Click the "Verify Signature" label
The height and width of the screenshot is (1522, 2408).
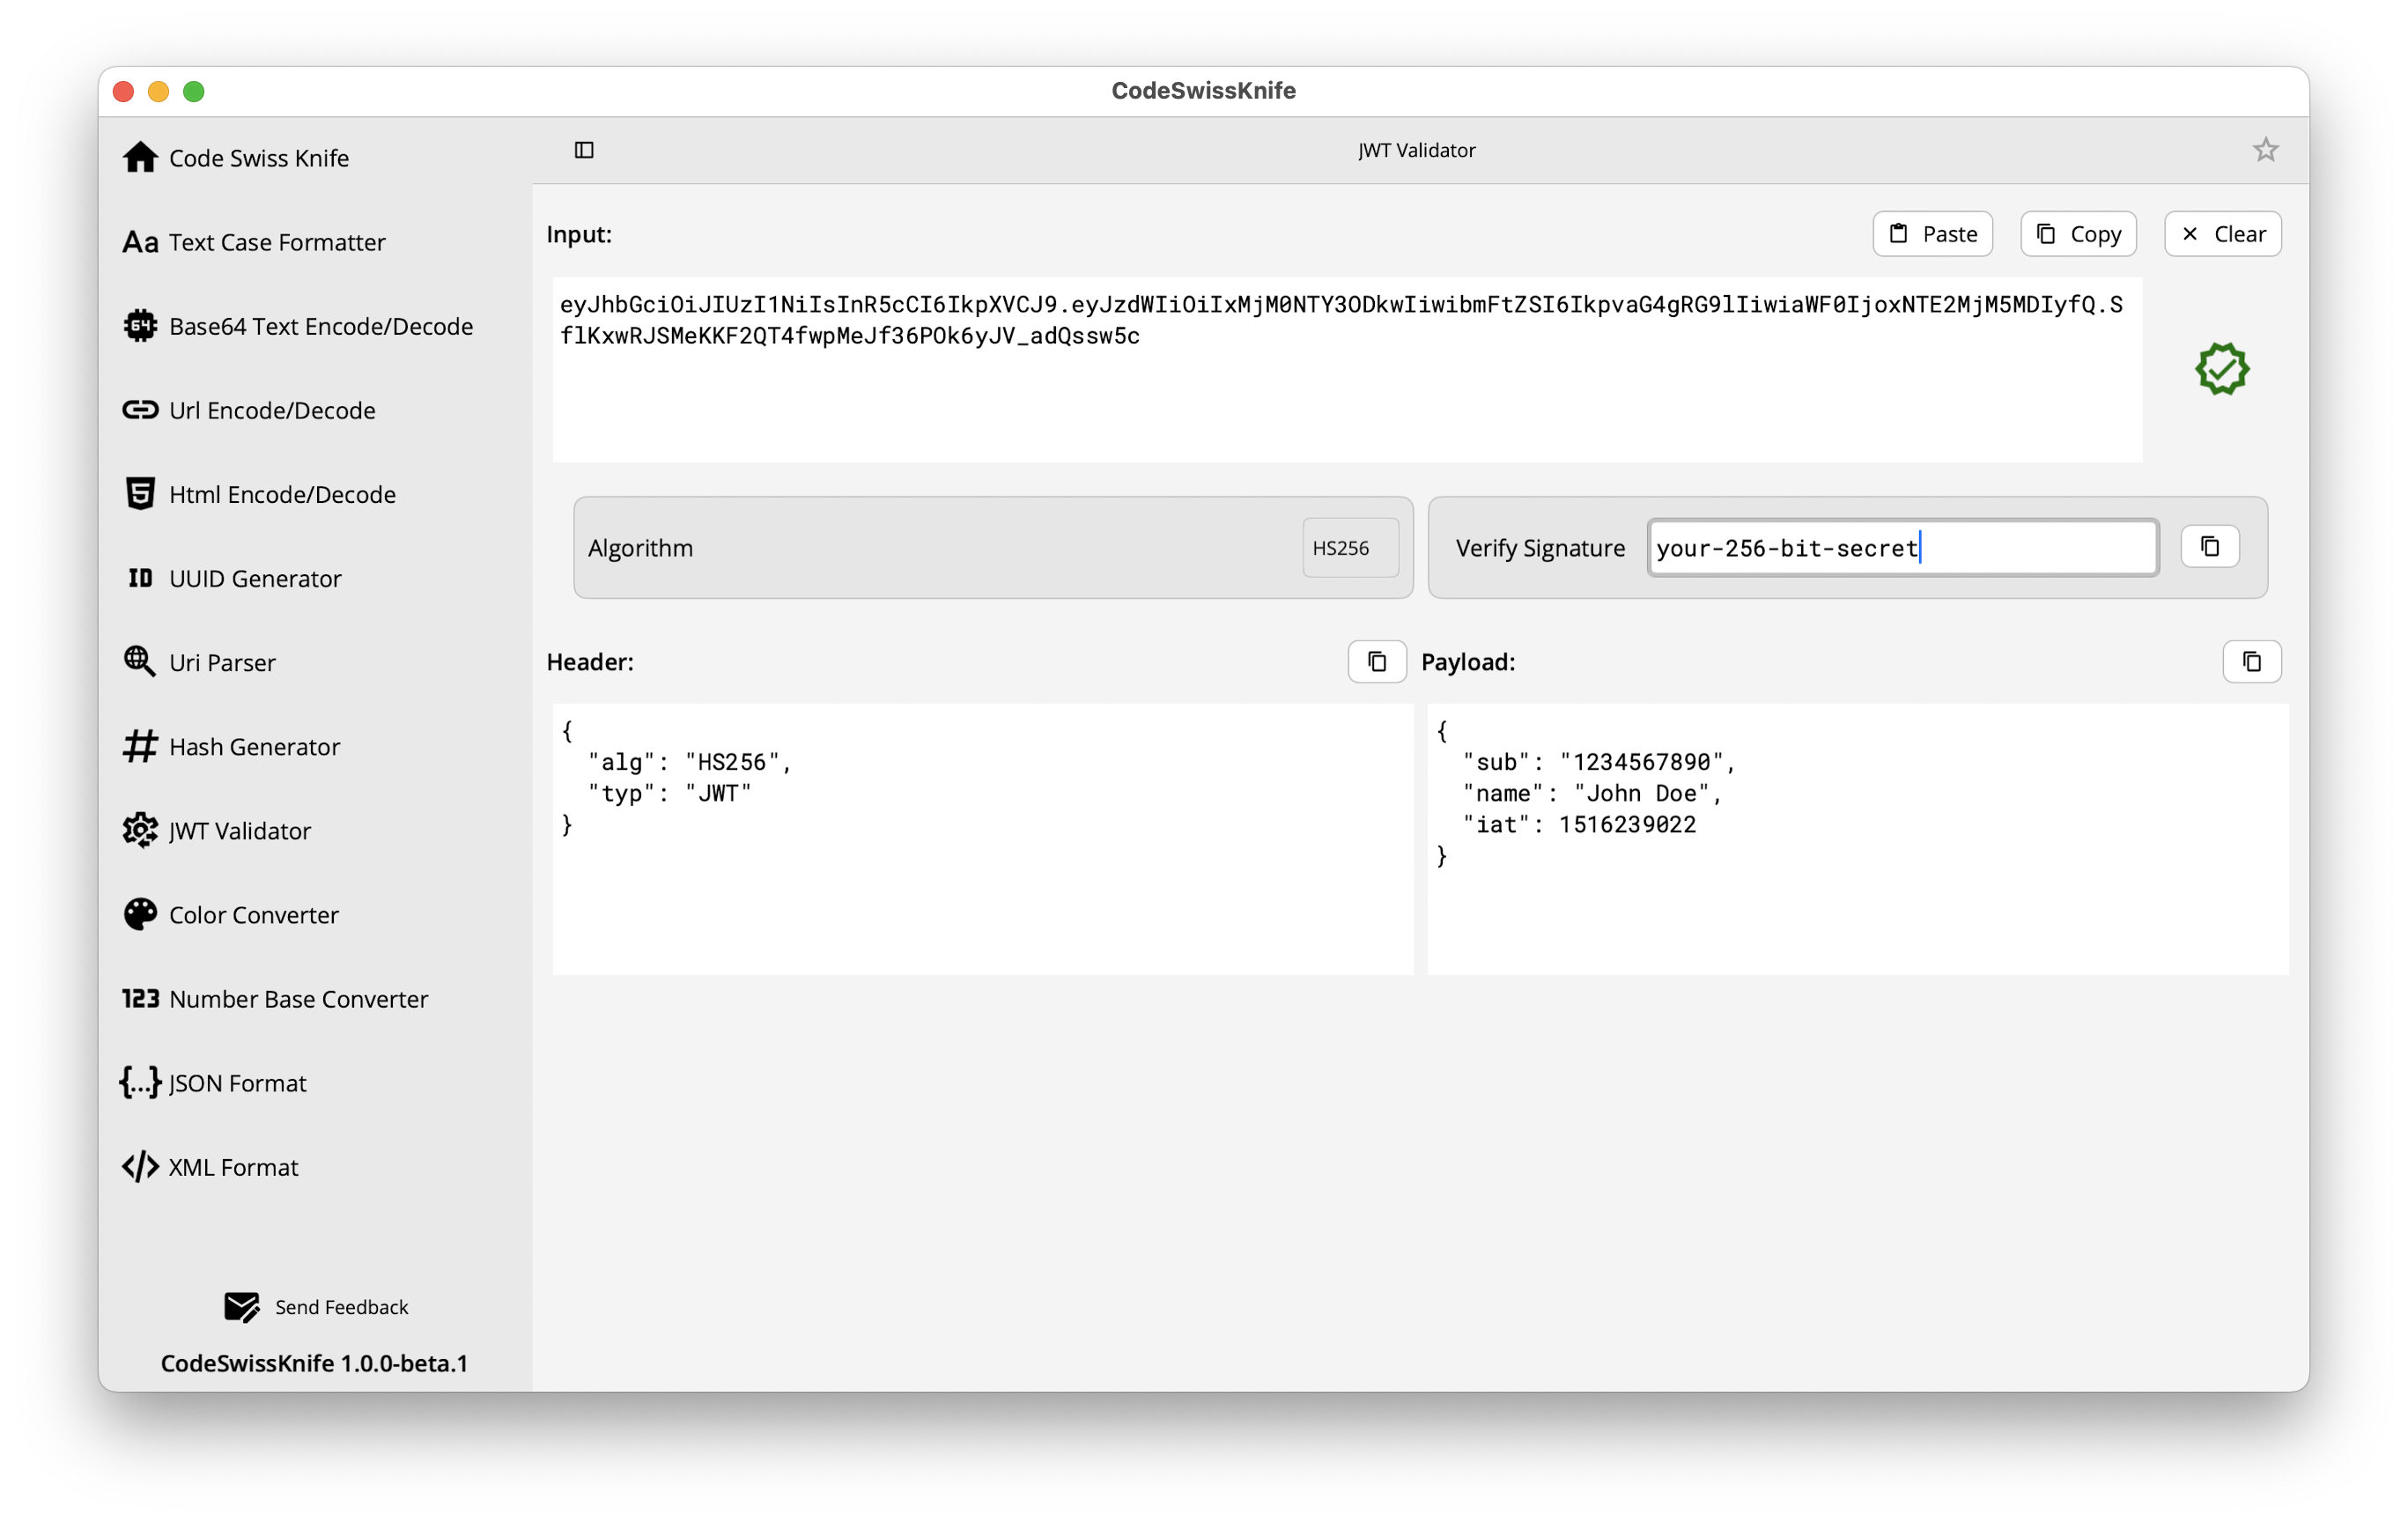[x=1540, y=548]
